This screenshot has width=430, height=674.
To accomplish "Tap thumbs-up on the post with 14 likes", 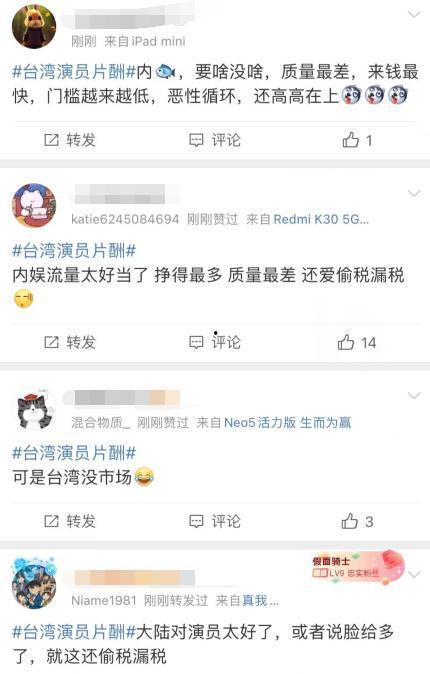I will pyautogui.click(x=356, y=342).
